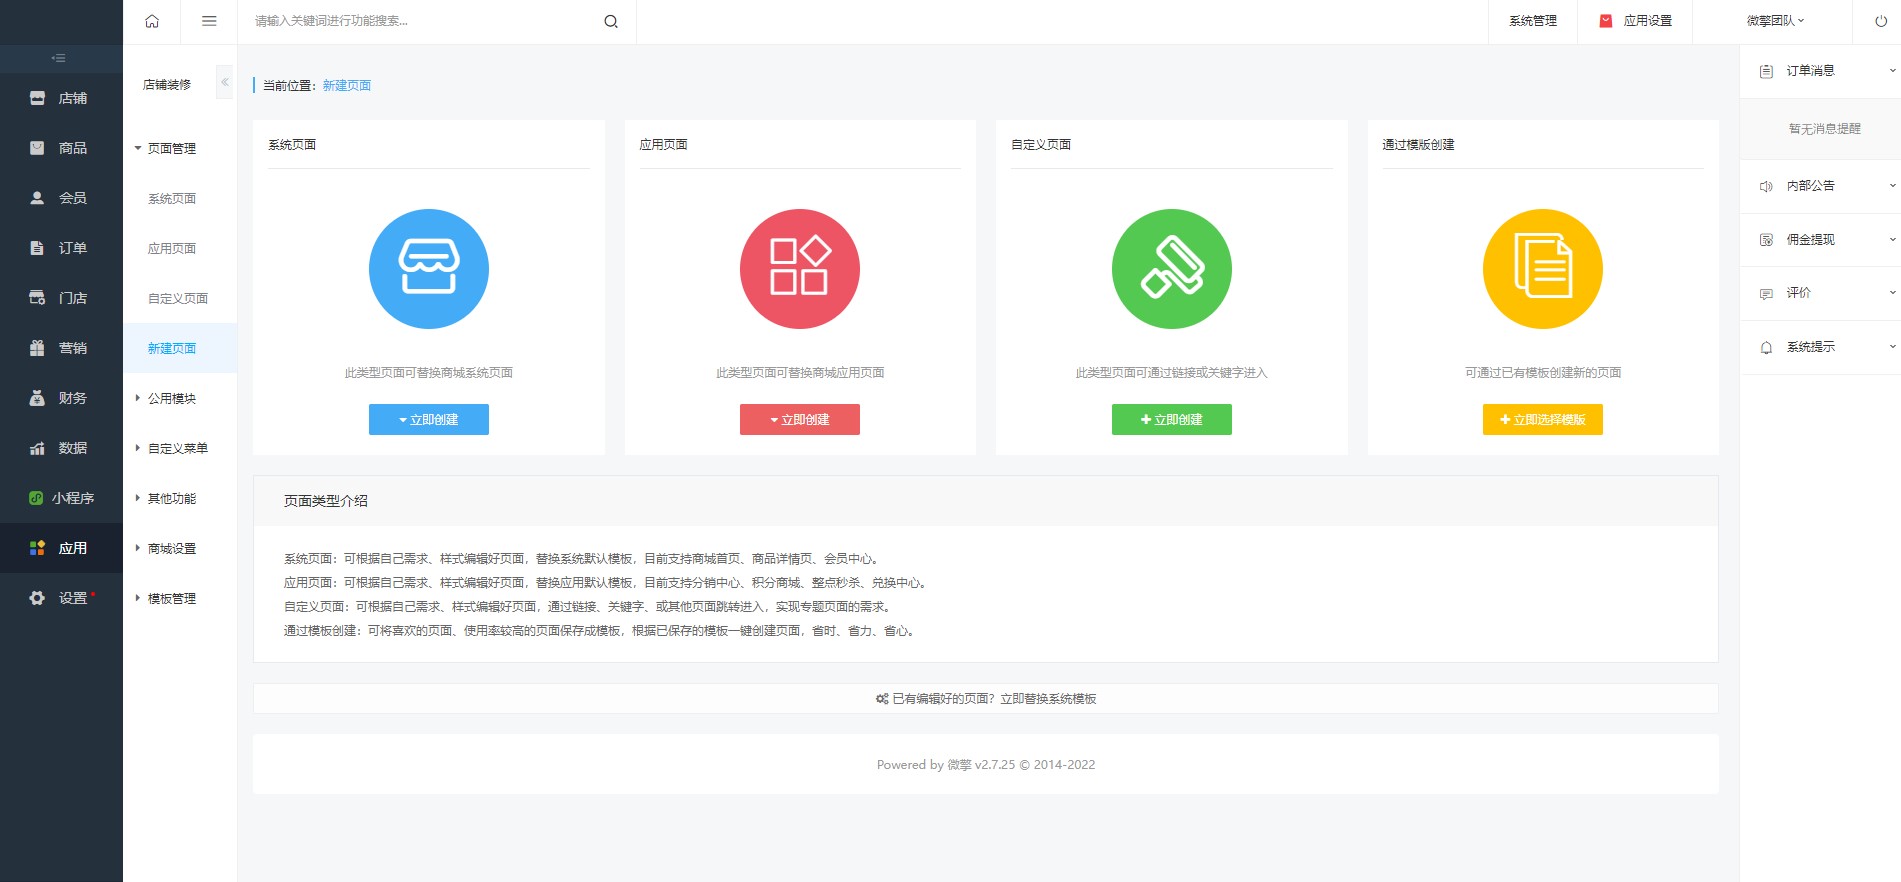Collapse the 店铺装修 side panel arrow

point(225,82)
